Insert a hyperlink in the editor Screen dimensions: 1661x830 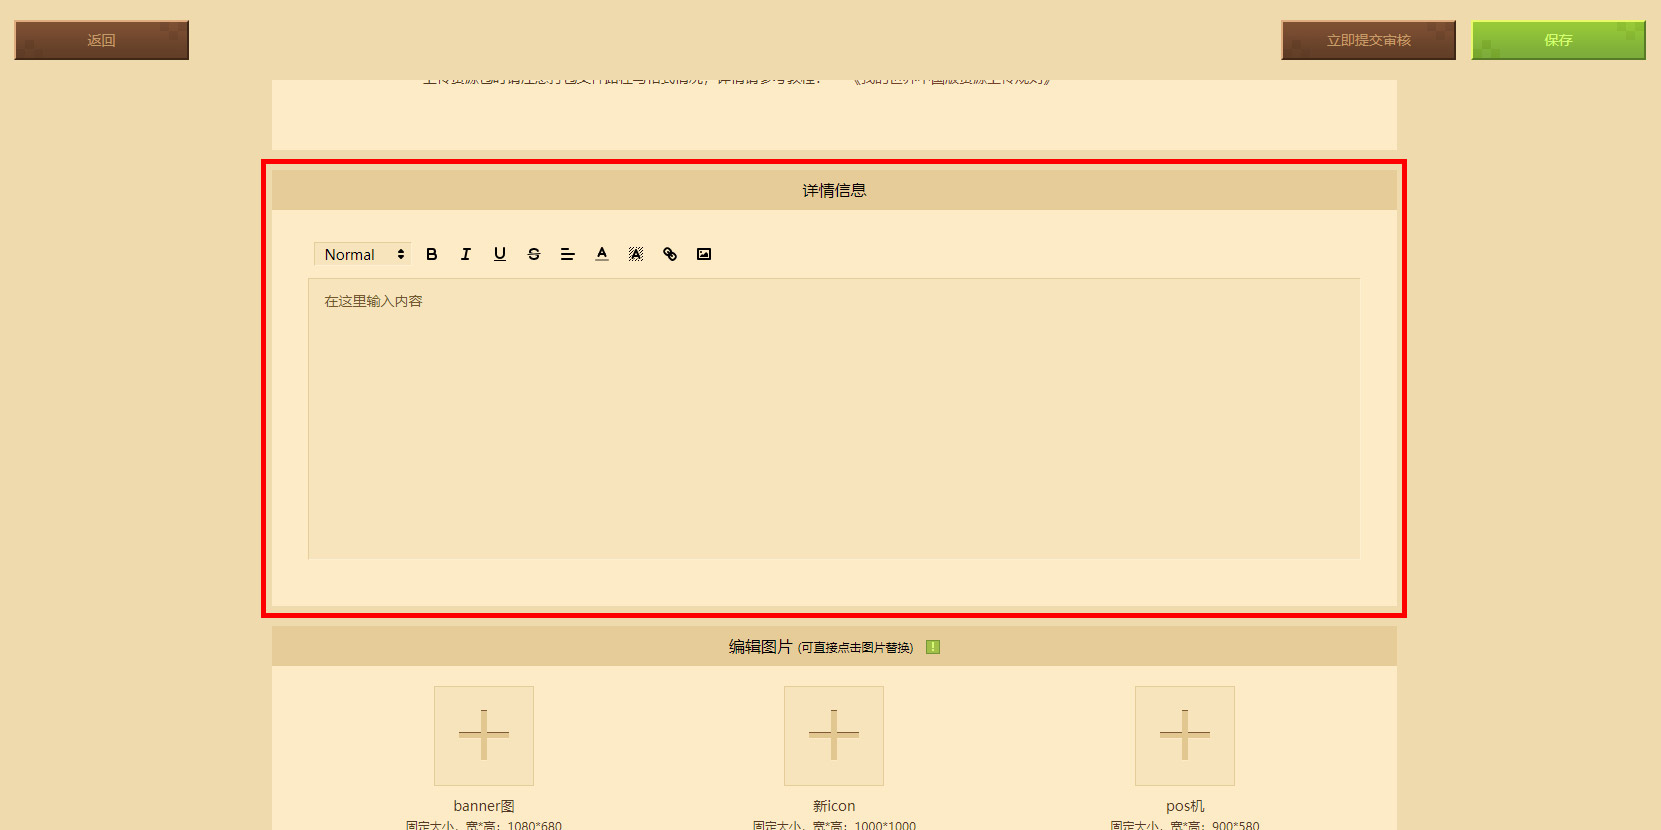[670, 254]
